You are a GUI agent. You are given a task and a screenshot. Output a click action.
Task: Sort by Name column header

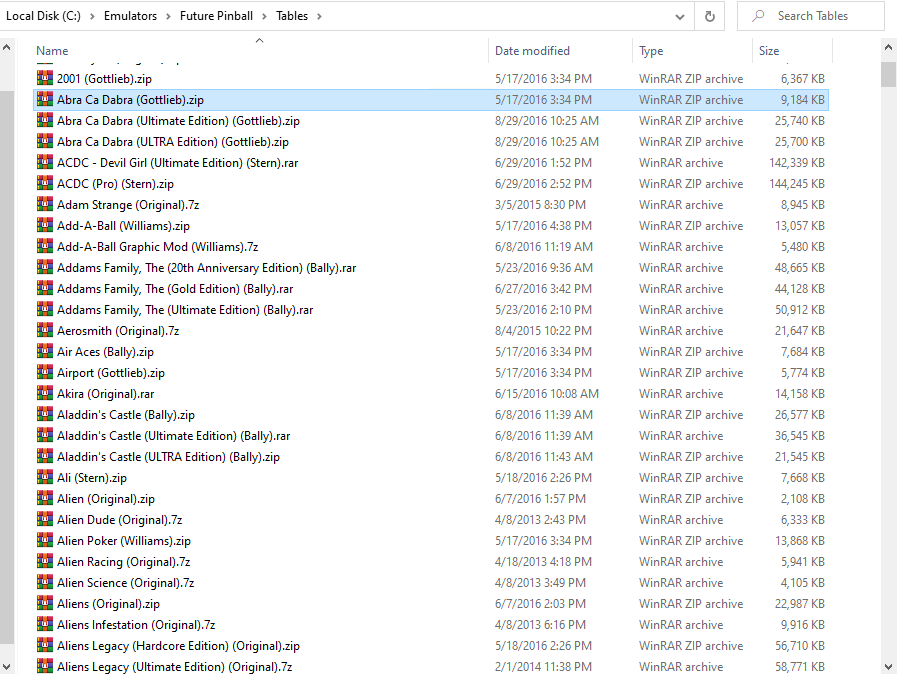coord(260,50)
